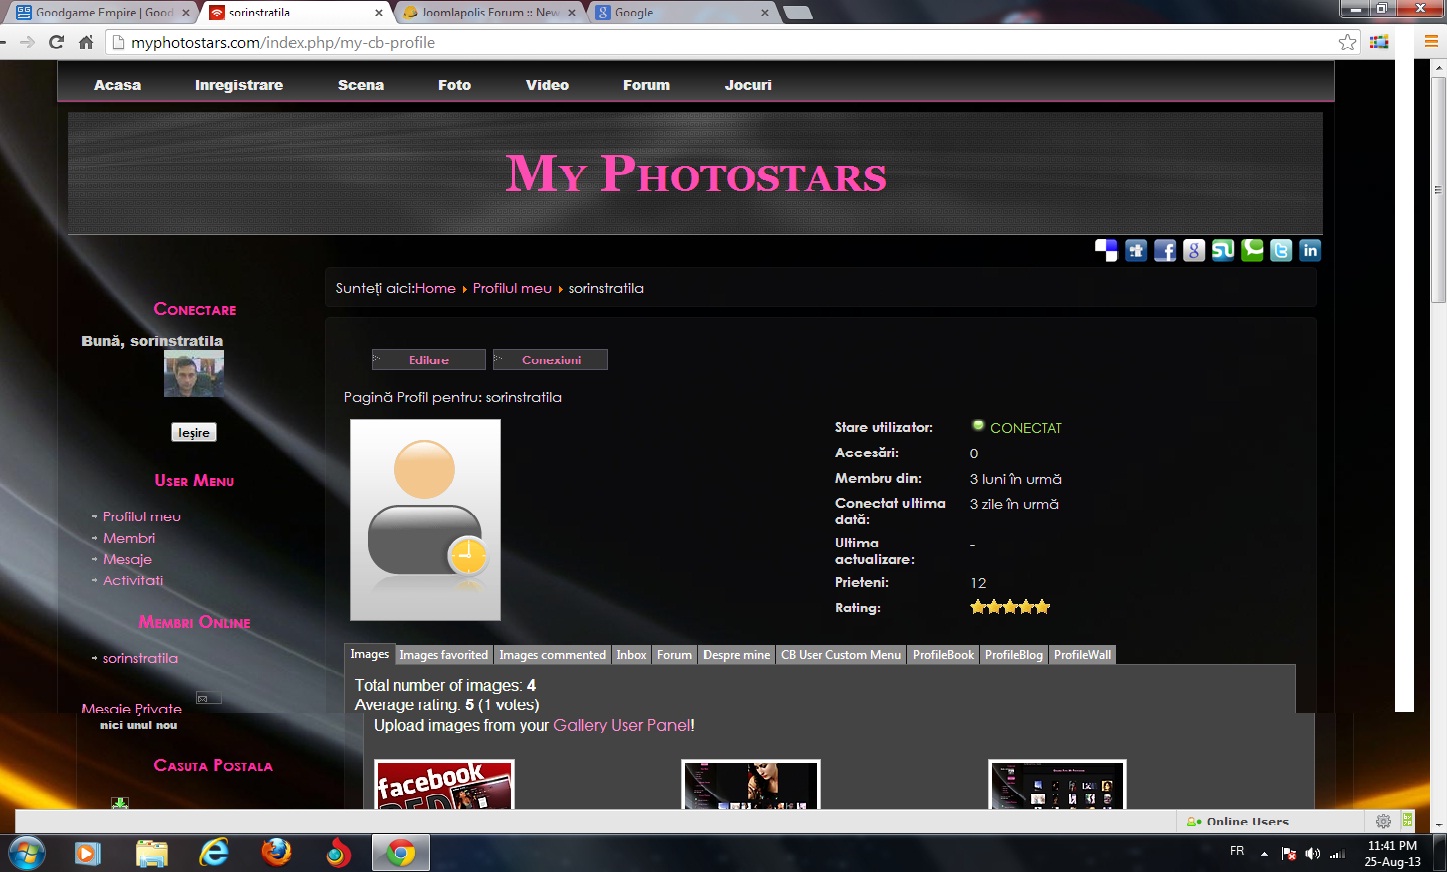Share page on Digg icon
1447x872 pixels.
point(1136,251)
